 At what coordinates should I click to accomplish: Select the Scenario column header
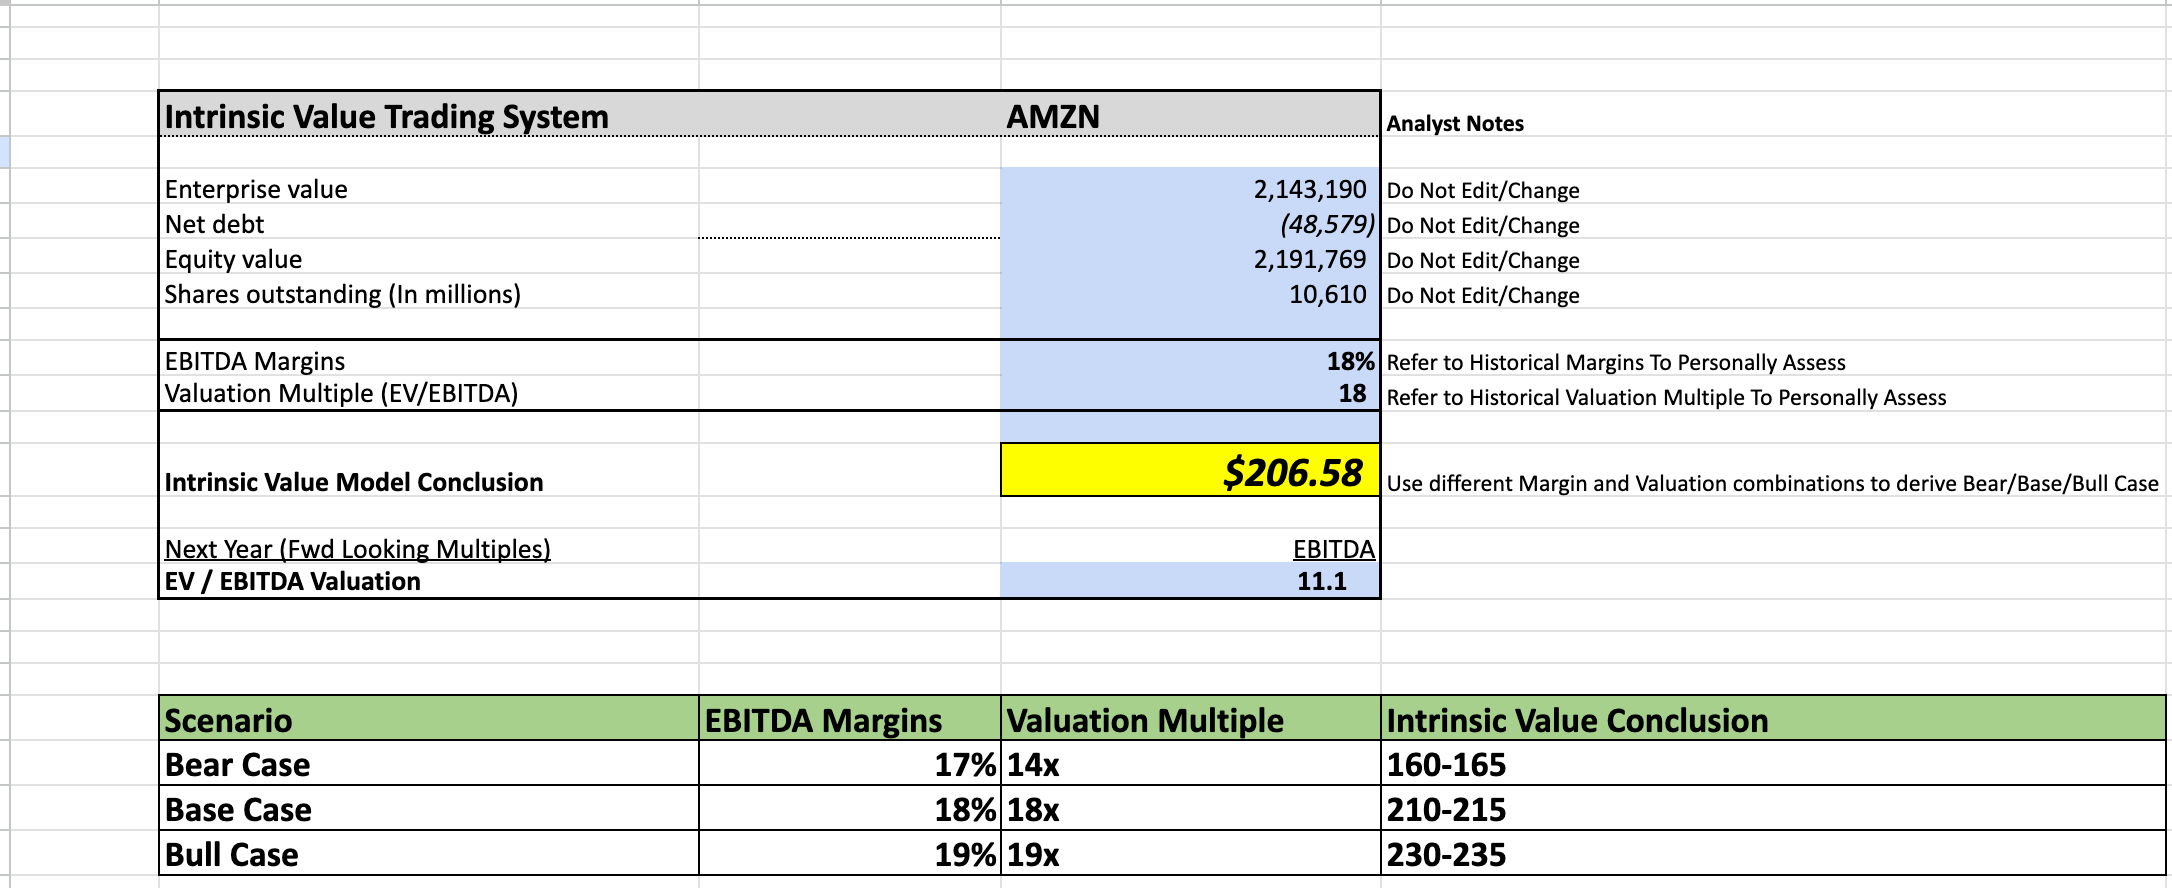tap(429, 719)
